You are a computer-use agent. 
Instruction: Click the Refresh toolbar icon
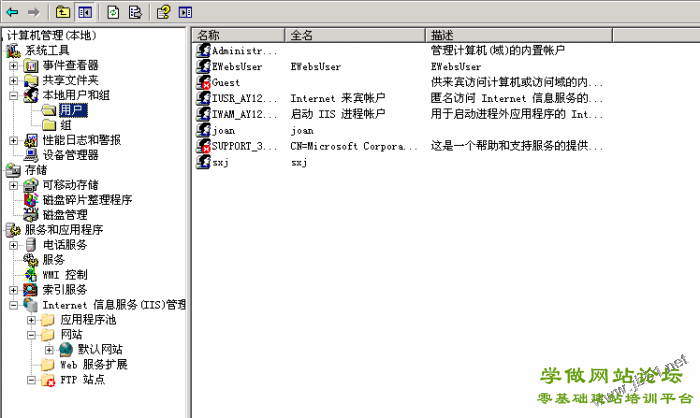coord(113,12)
